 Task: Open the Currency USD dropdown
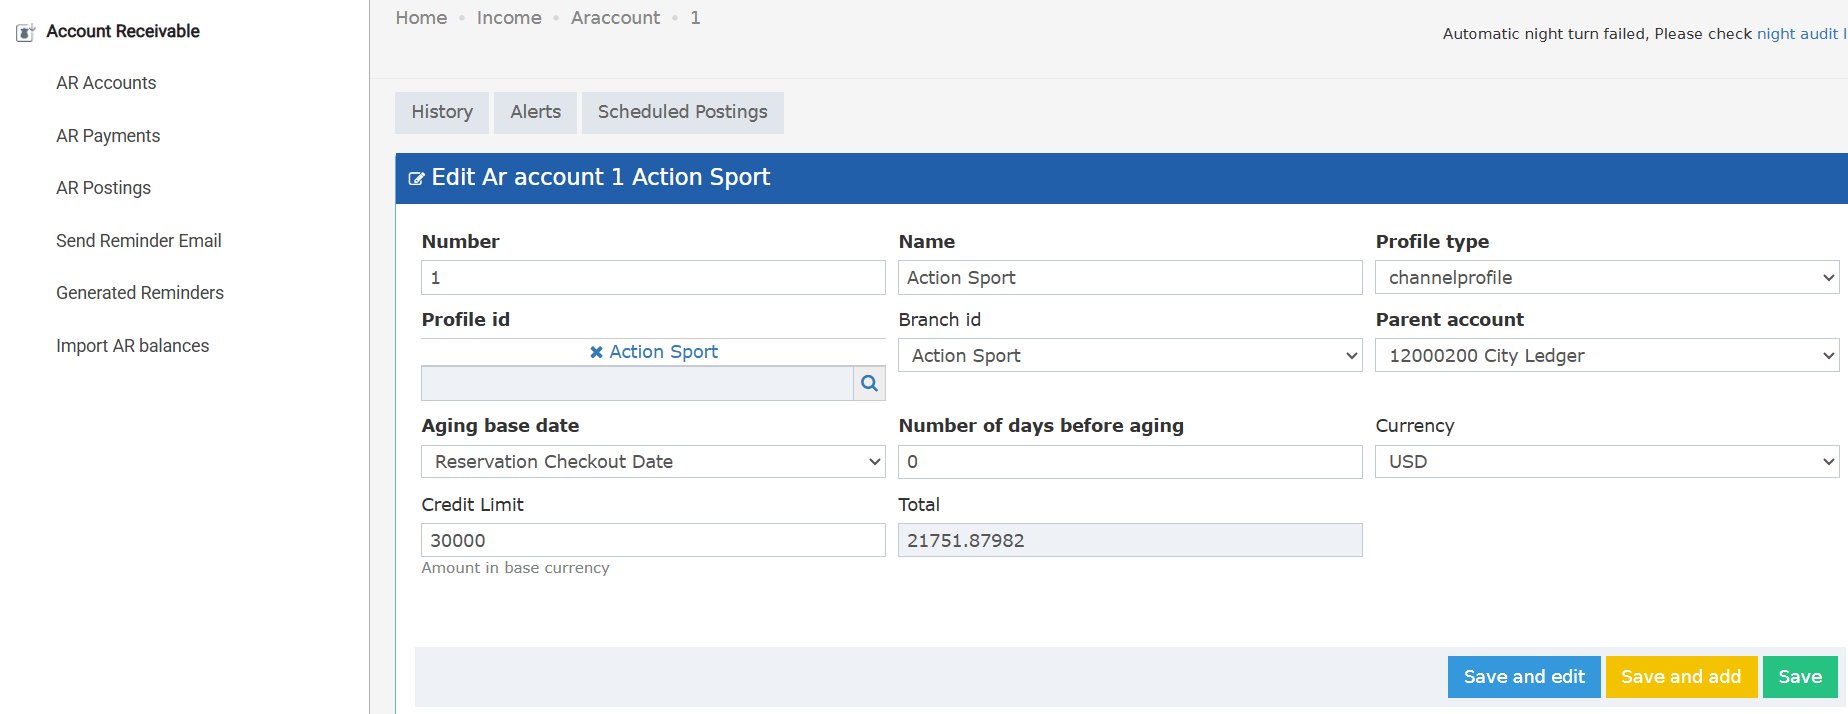coord(1607,461)
